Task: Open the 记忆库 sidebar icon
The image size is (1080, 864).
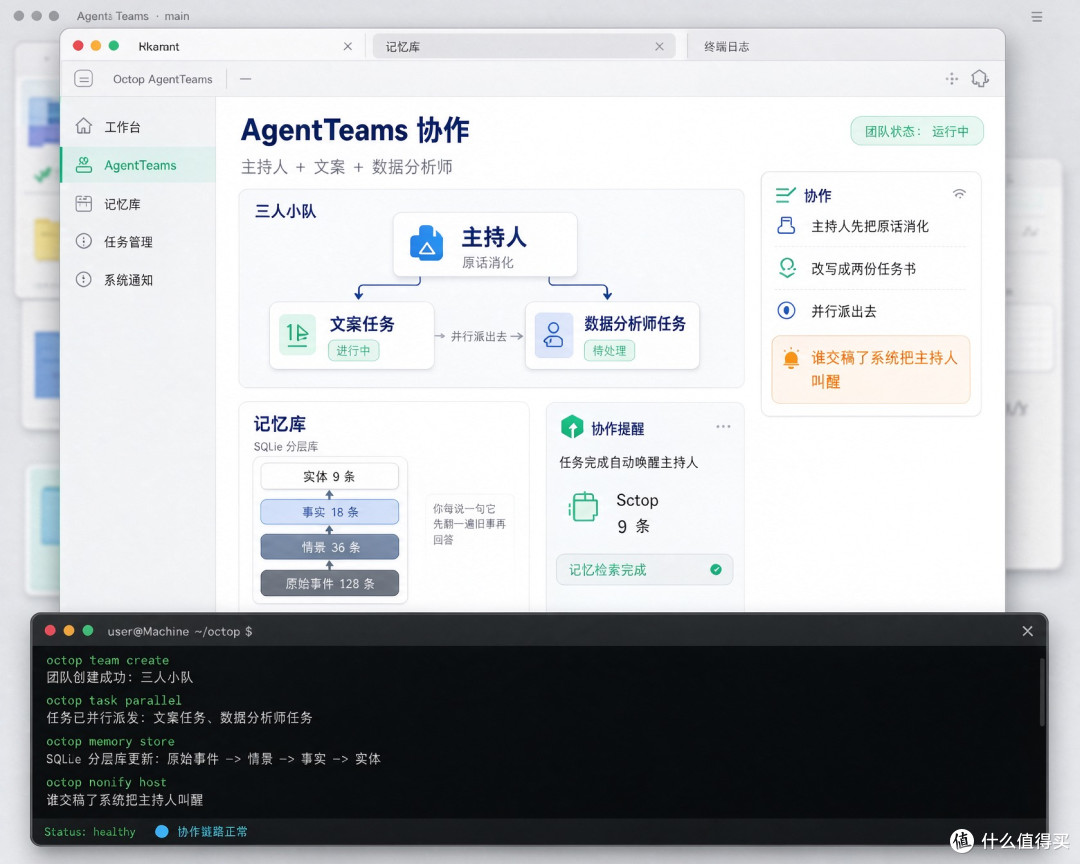Action: pos(83,203)
